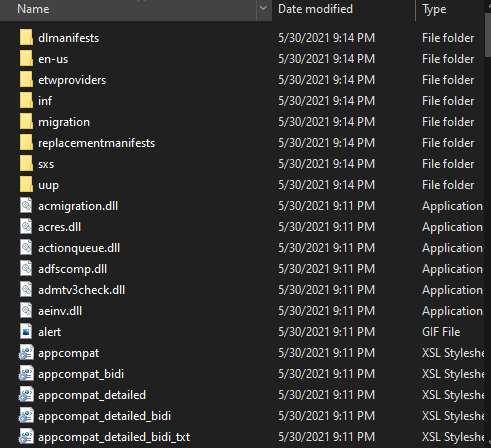Click the date modified of alert
This screenshot has height=448, width=491.
pyautogui.click(x=326, y=332)
